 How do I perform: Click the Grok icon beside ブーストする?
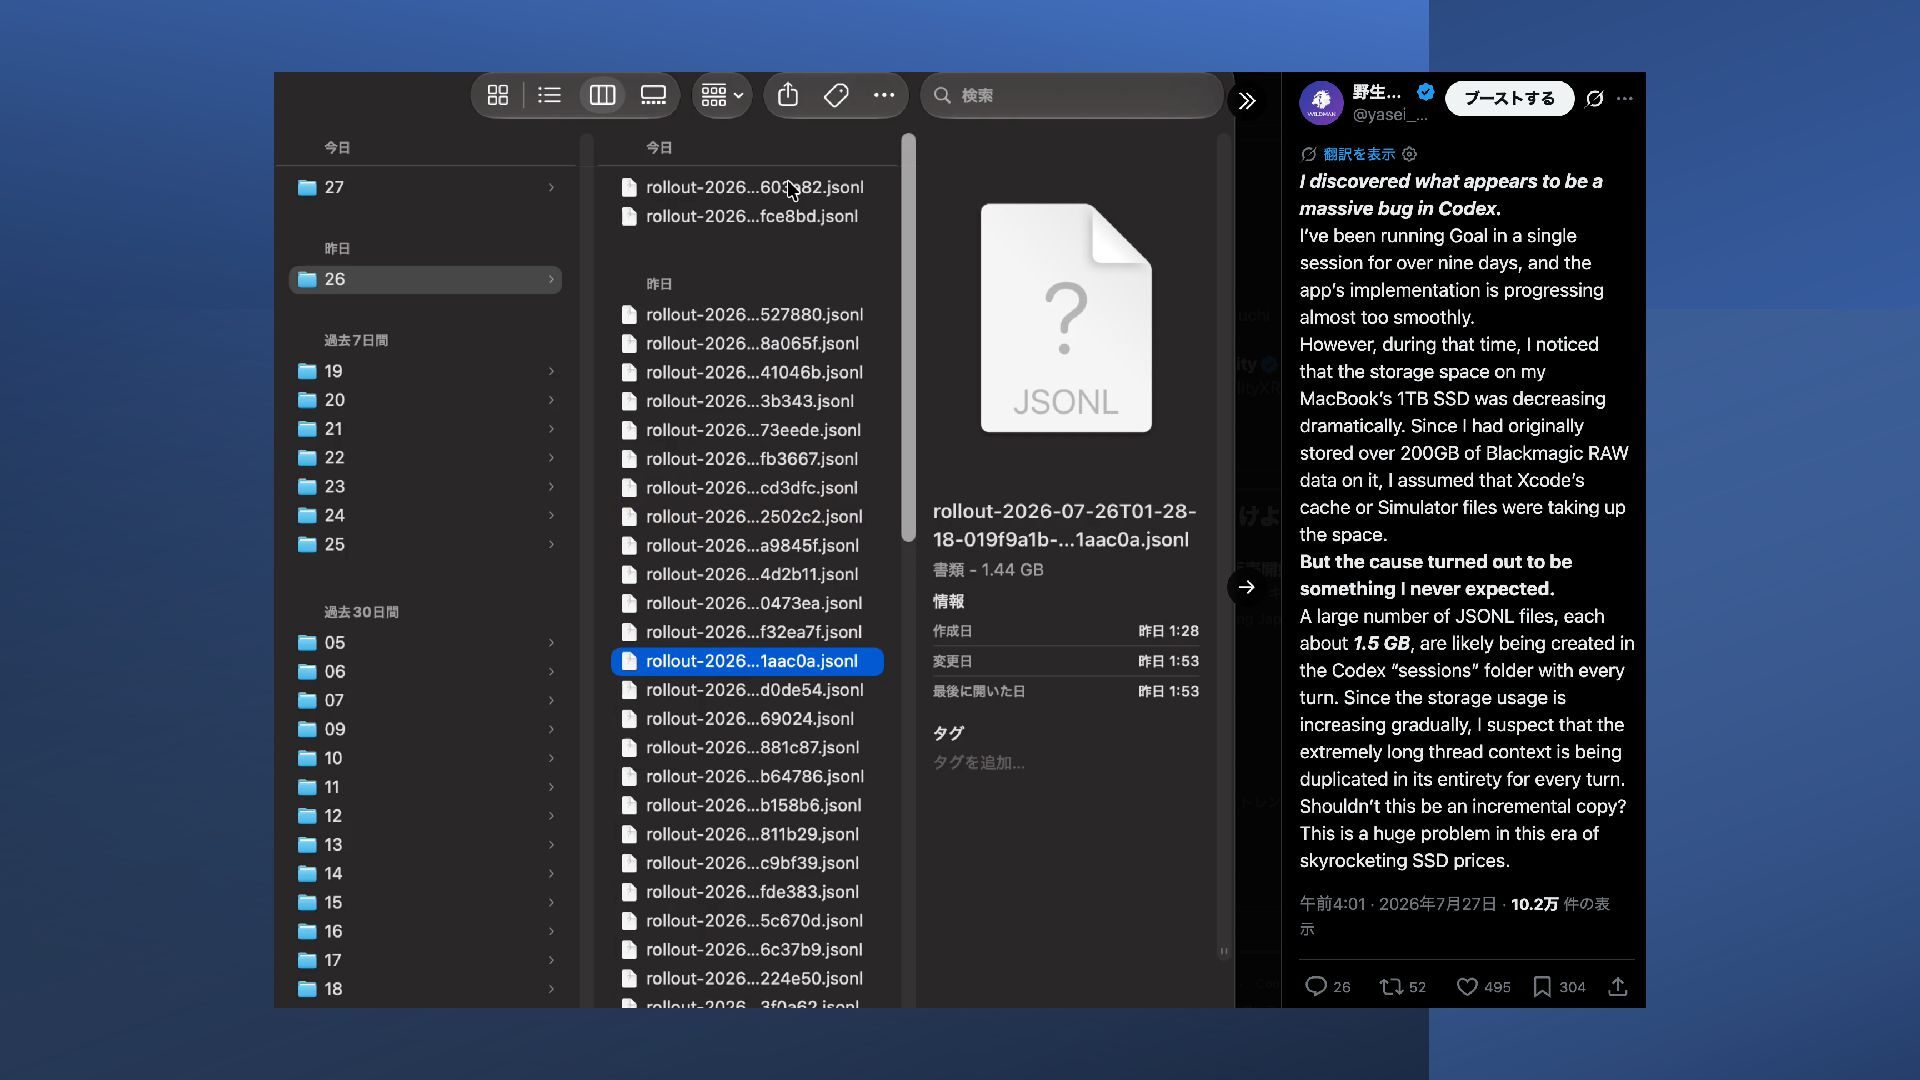[1595, 98]
